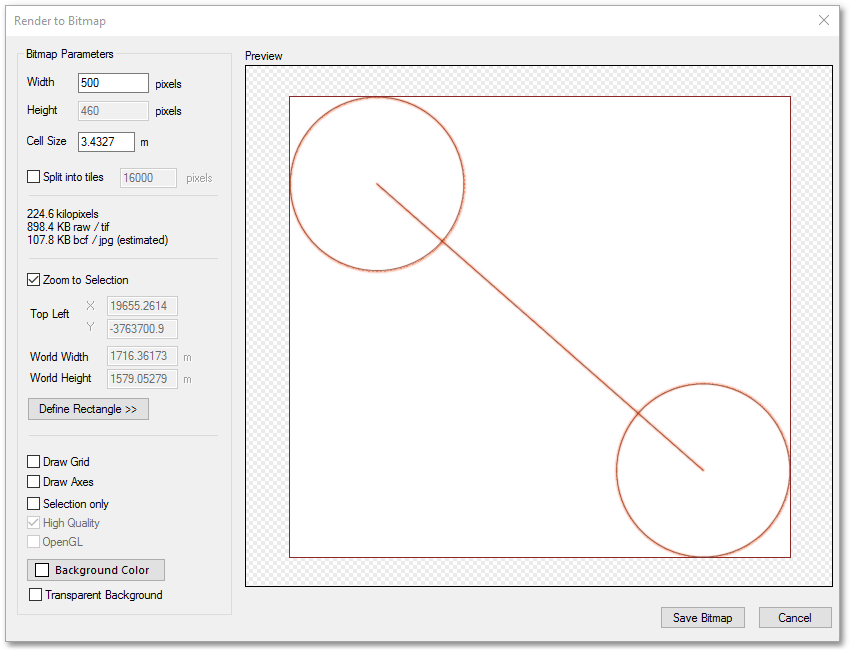Toggle the OpenGL checkbox

click(x=34, y=541)
